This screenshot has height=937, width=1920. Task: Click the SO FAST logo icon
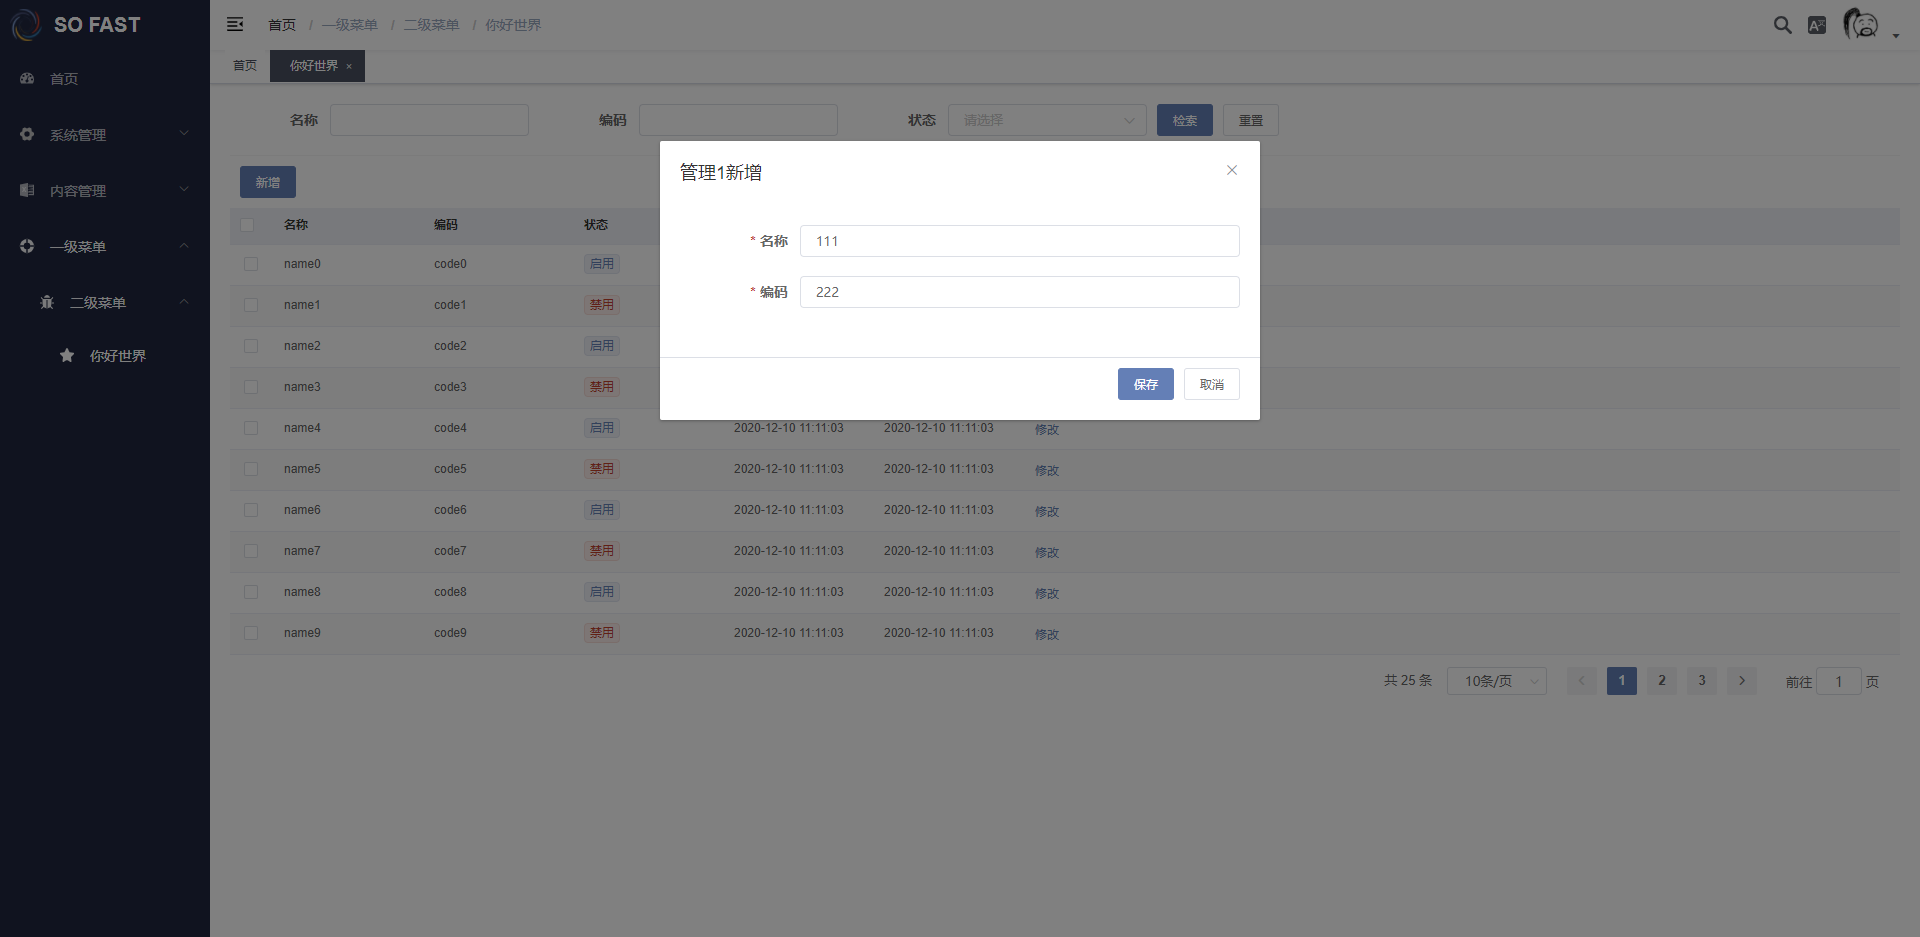coord(26,25)
